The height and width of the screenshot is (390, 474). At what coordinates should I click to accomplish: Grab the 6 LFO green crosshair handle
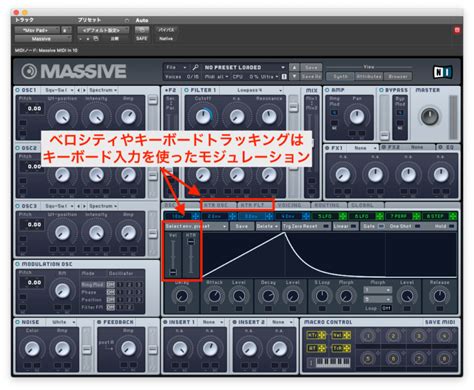[379, 216]
